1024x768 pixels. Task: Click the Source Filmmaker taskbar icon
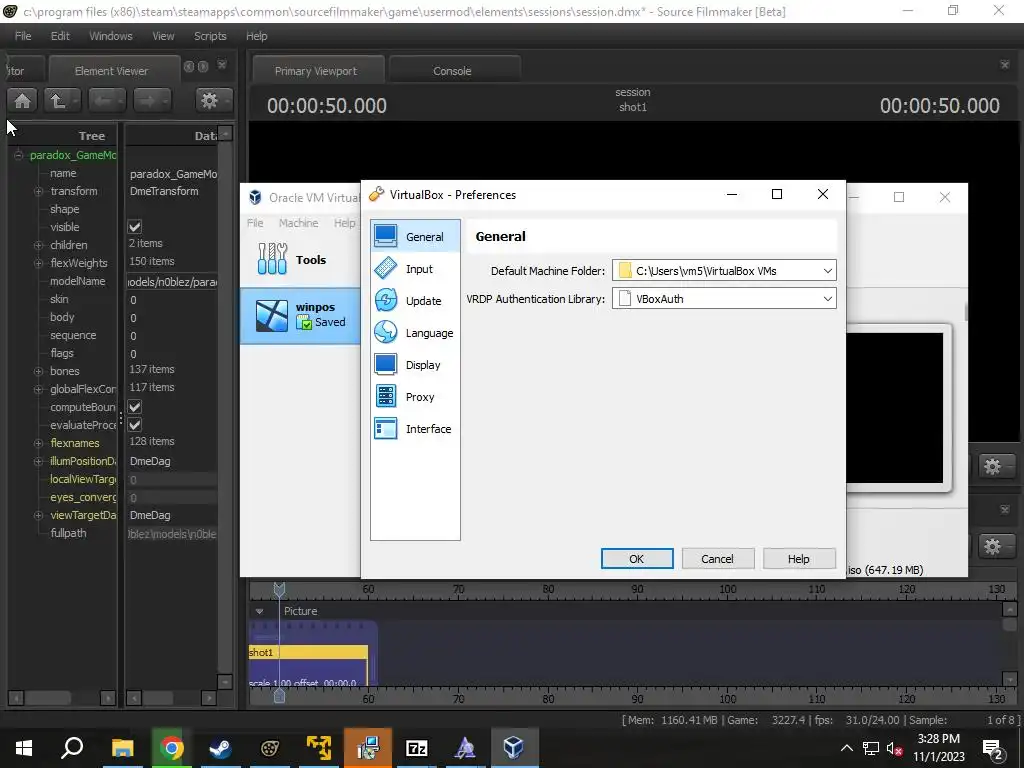pyautogui.click(x=270, y=748)
